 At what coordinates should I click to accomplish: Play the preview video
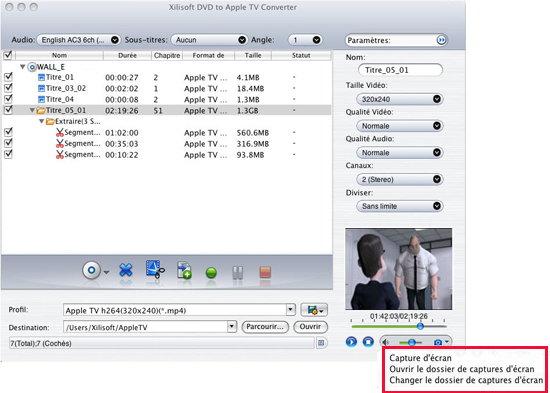351,341
